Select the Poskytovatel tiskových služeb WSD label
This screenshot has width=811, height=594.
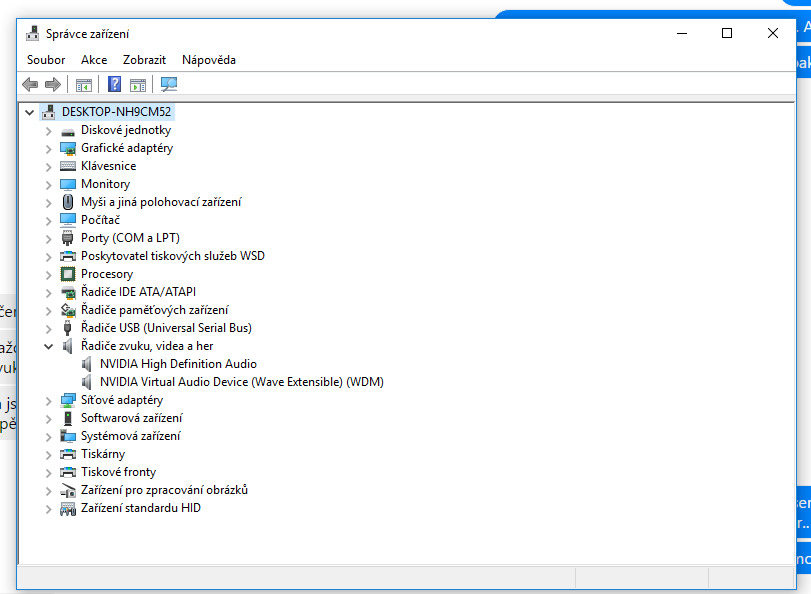click(x=173, y=256)
